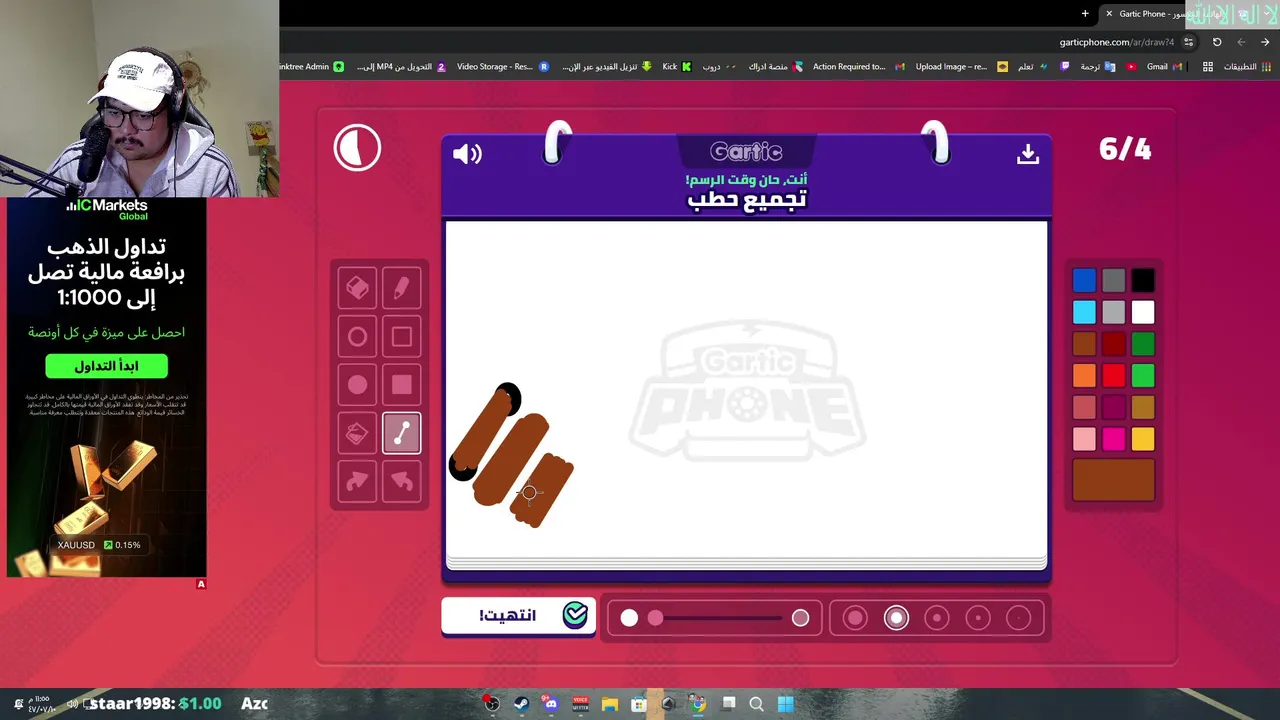The height and width of the screenshot is (720, 1280).
Task: Select the filled rectangle shape tool
Action: [401, 385]
